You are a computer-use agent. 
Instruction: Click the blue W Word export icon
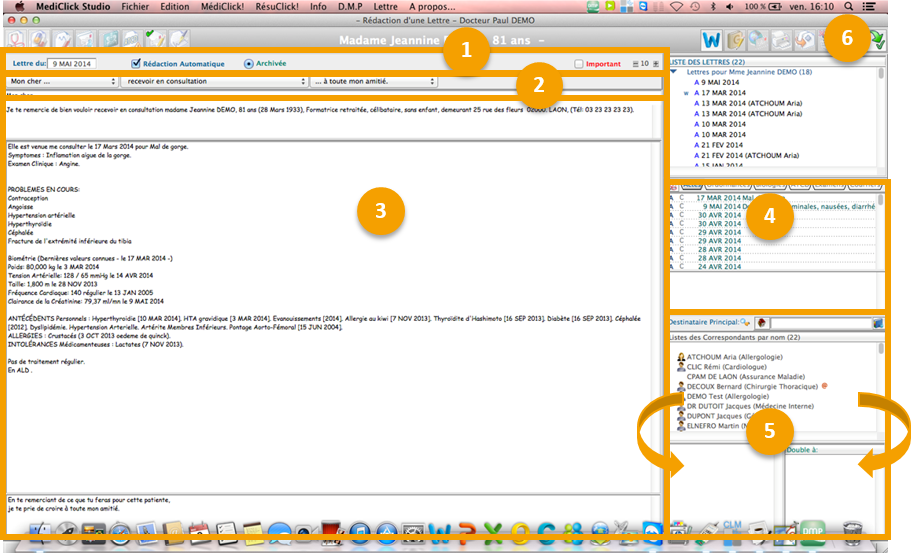tap(712, 40)
